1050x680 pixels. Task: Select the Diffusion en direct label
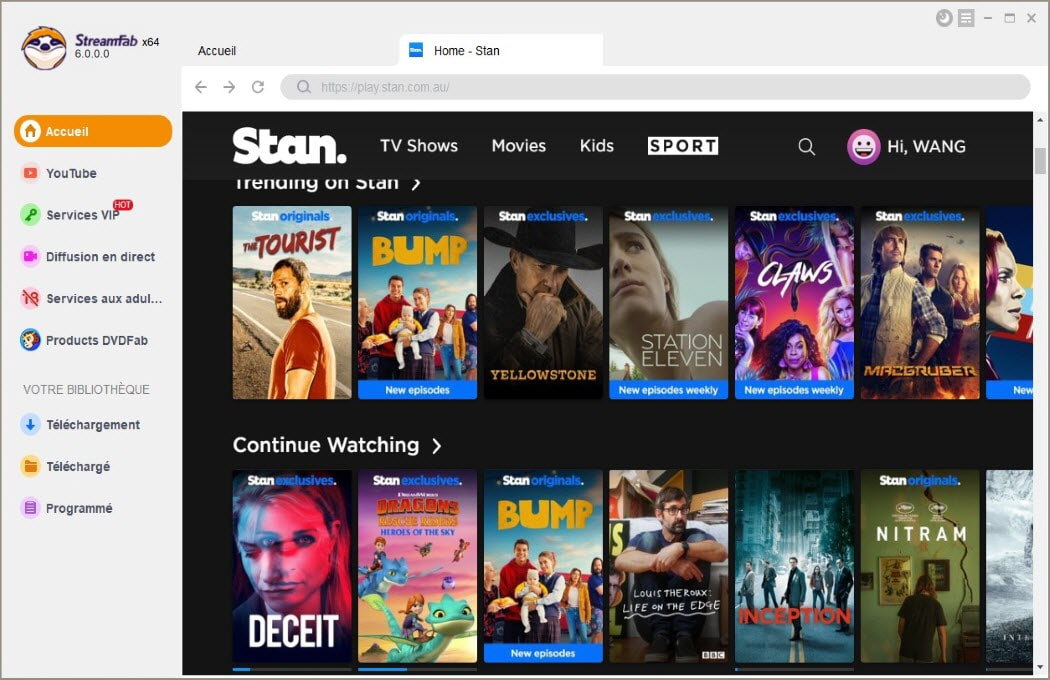click(100, 257)
